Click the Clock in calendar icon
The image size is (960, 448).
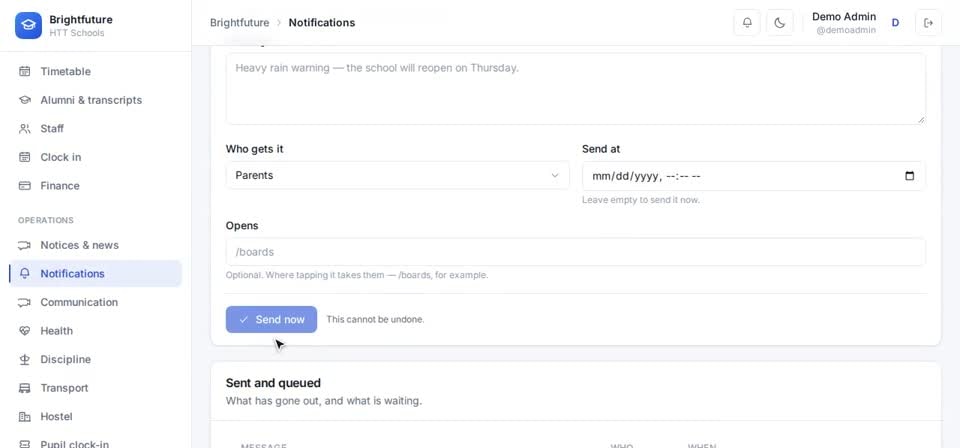(24, 157)
